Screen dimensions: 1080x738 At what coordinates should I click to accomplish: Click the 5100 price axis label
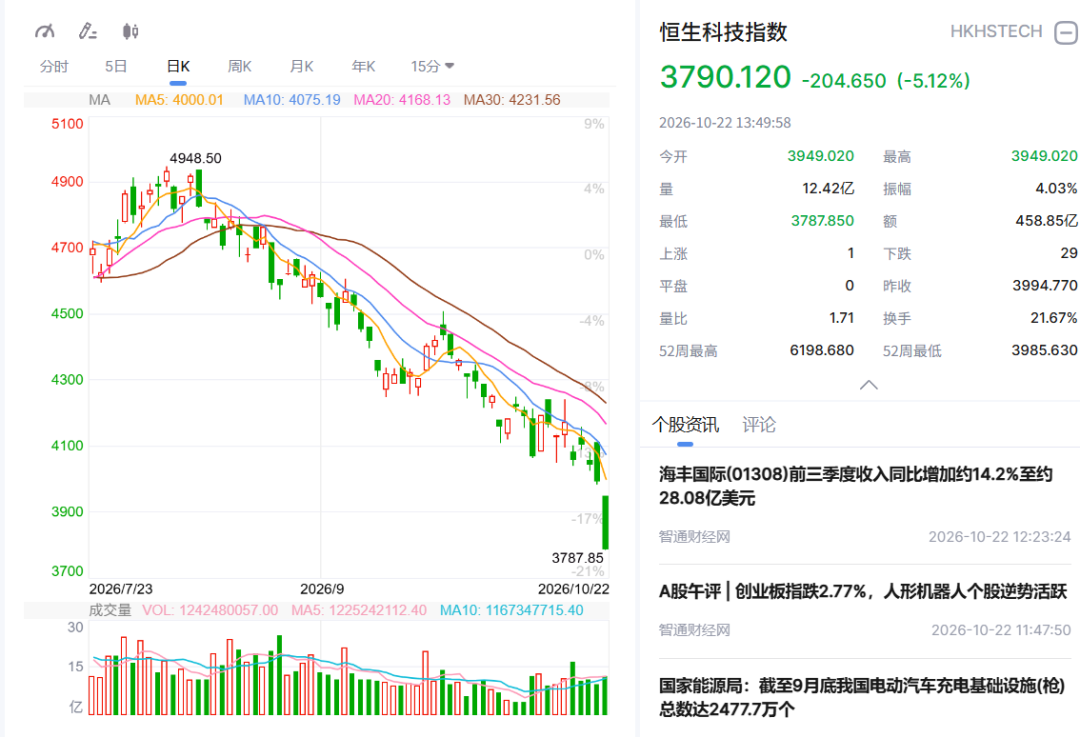point(68,124)
